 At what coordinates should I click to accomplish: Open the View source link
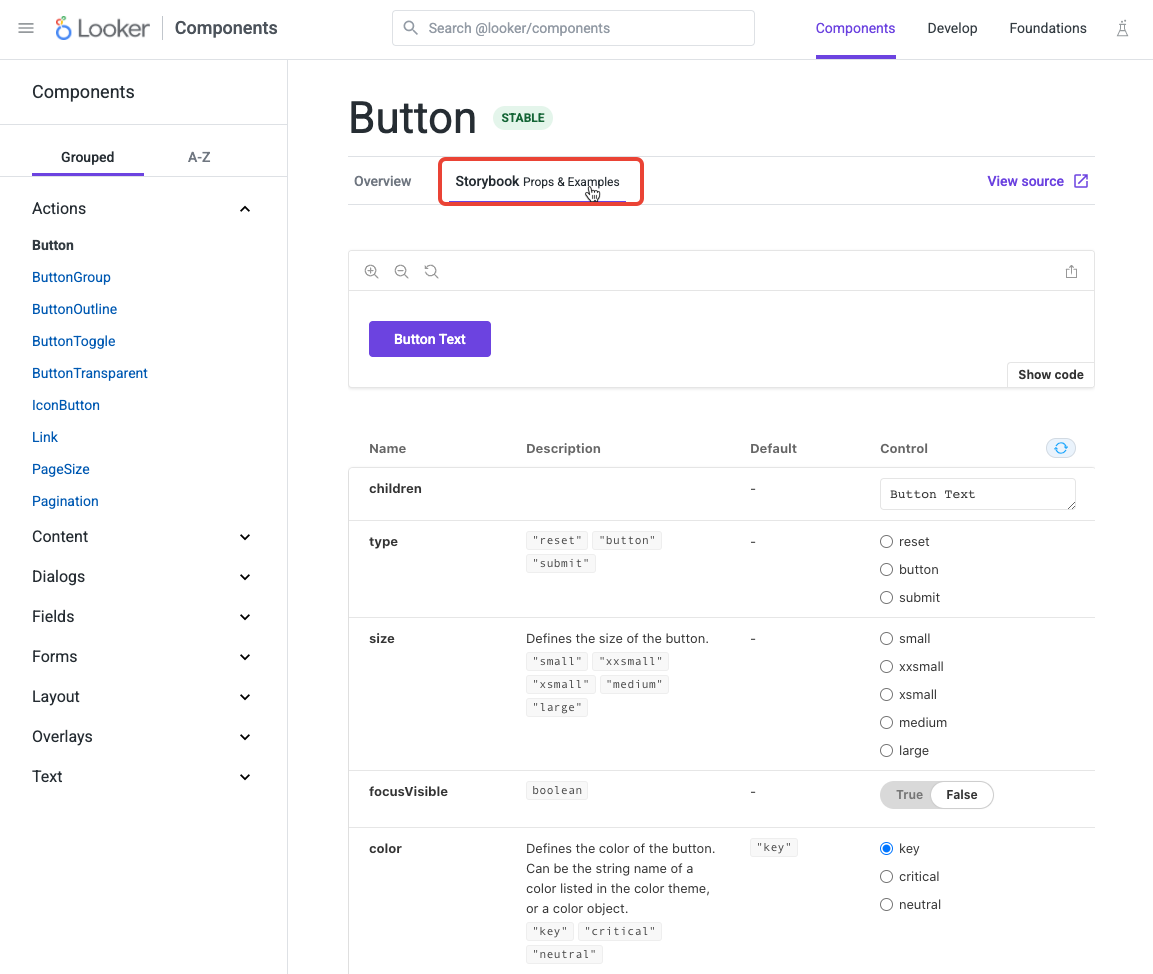point(1037,181)
